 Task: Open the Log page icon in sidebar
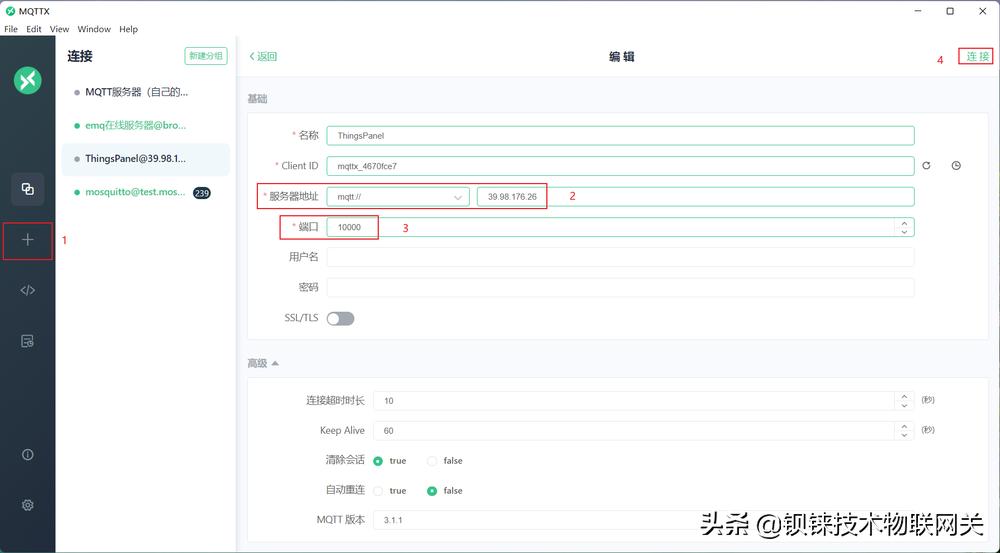coord(27,341)
